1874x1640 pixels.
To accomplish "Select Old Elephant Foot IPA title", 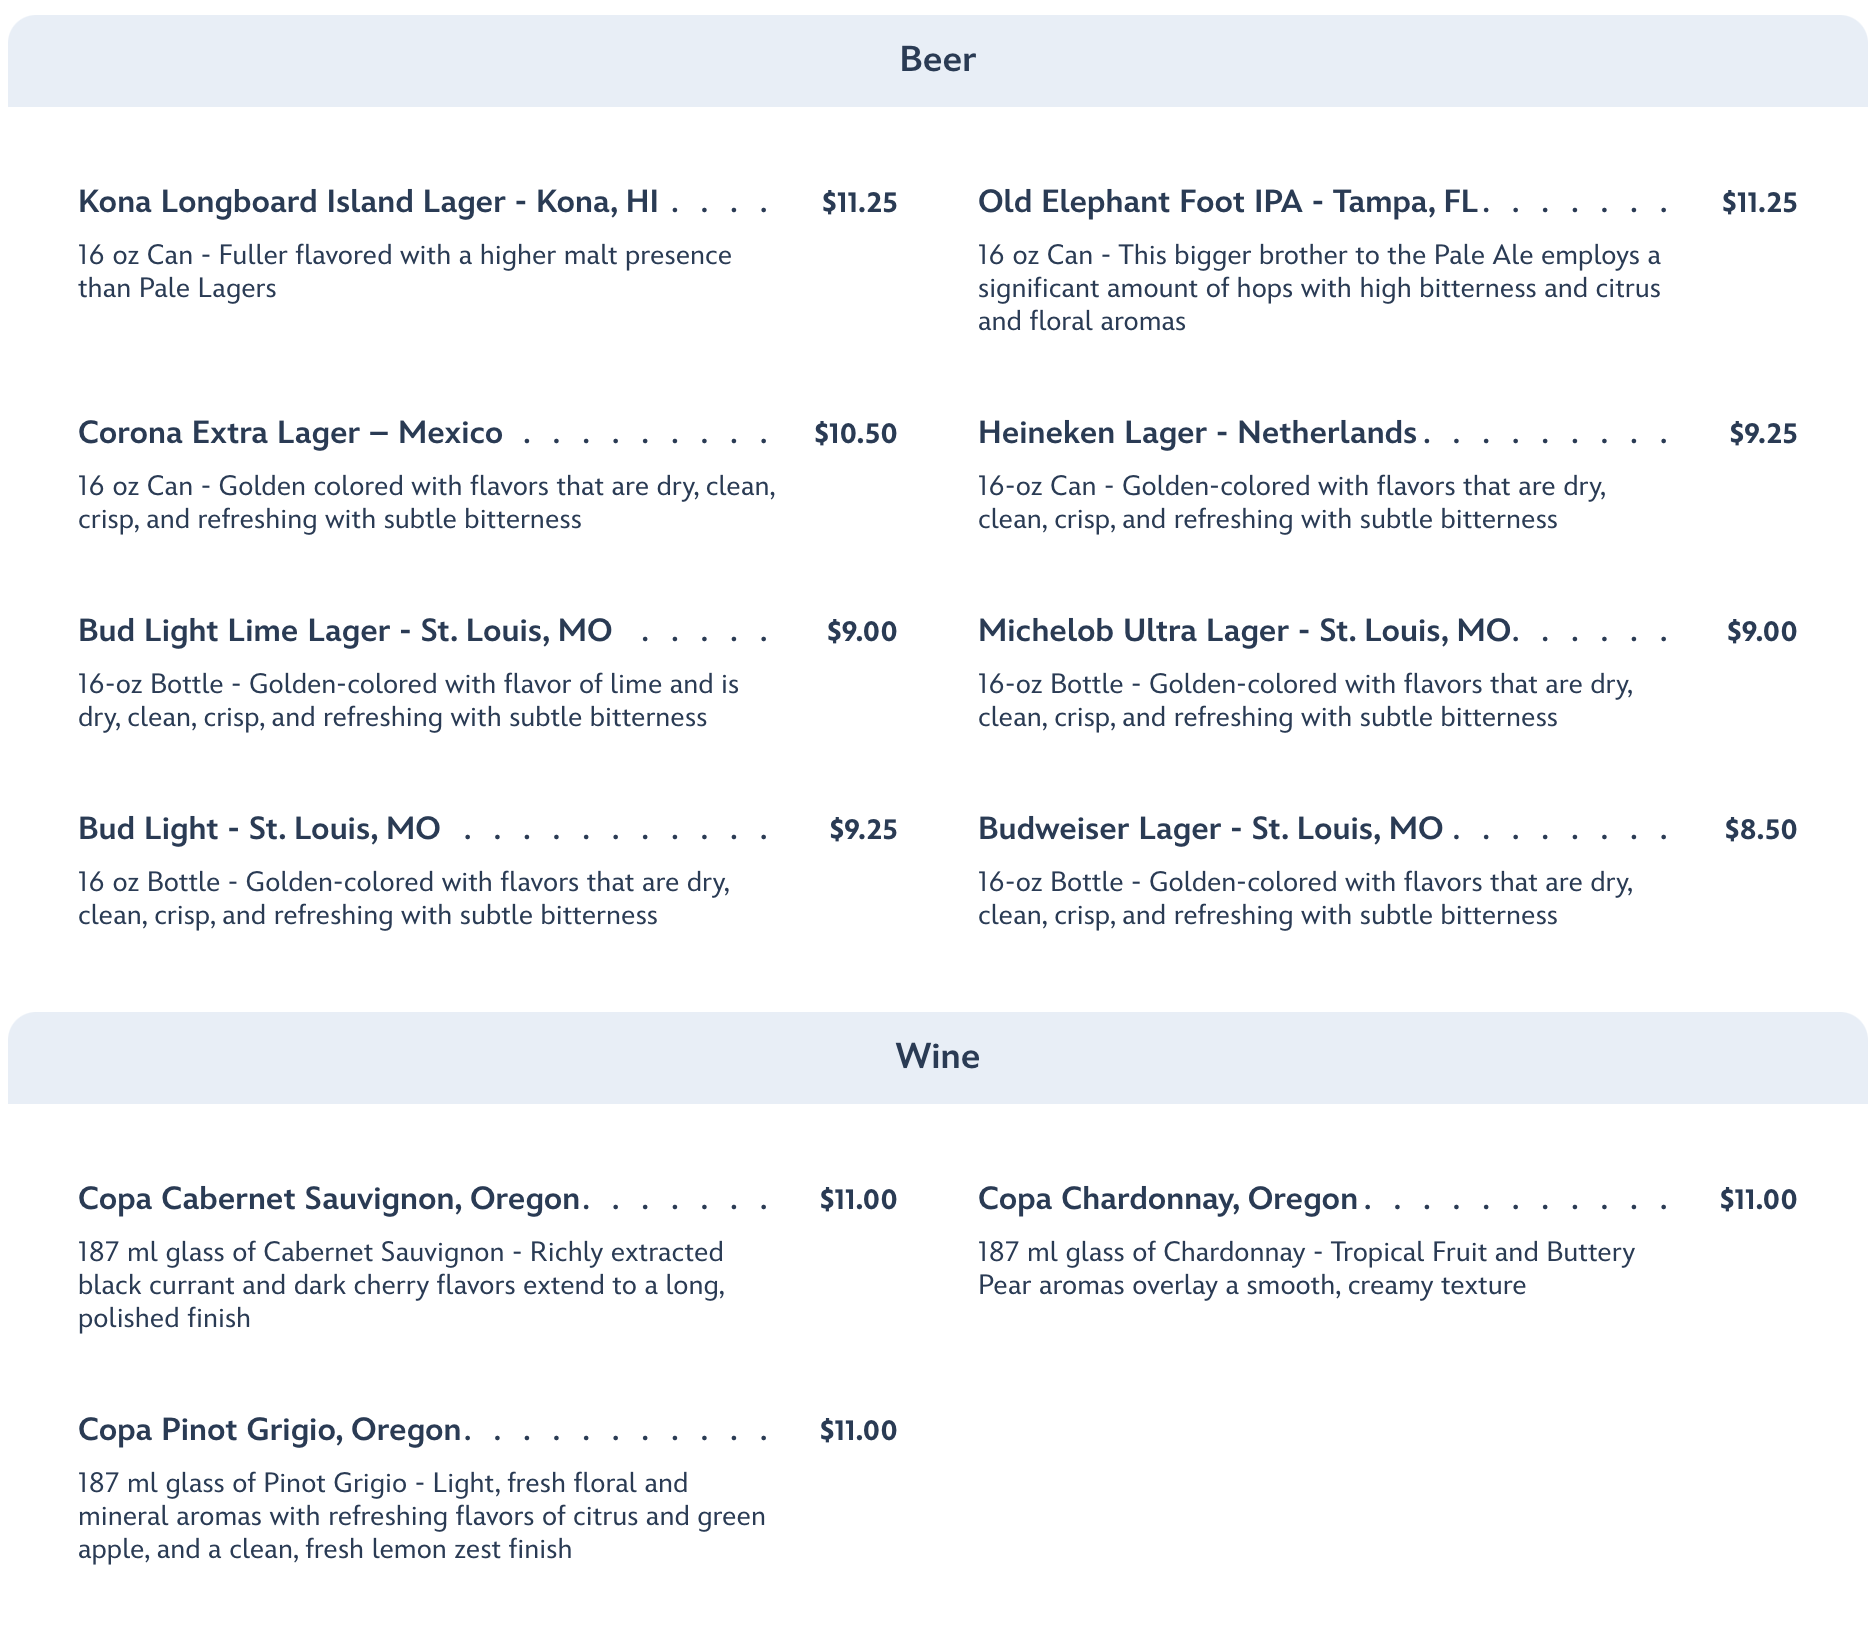I will (x=1227, y=202).
